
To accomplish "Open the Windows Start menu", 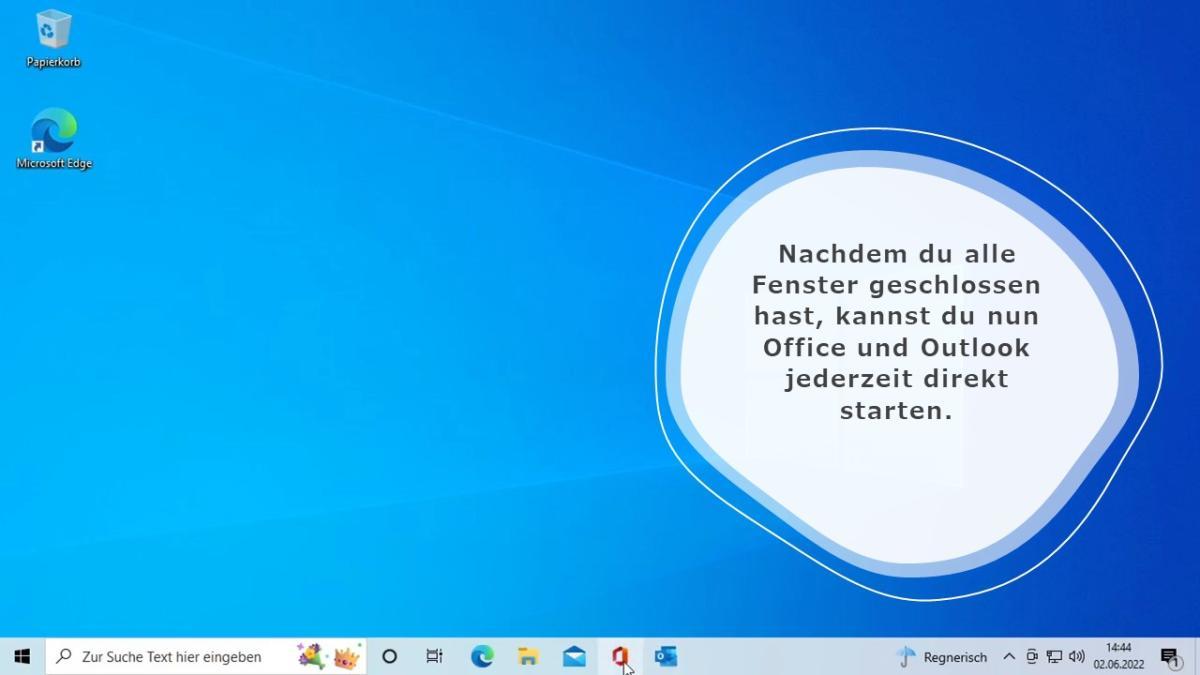I will [x=22, y=656].
